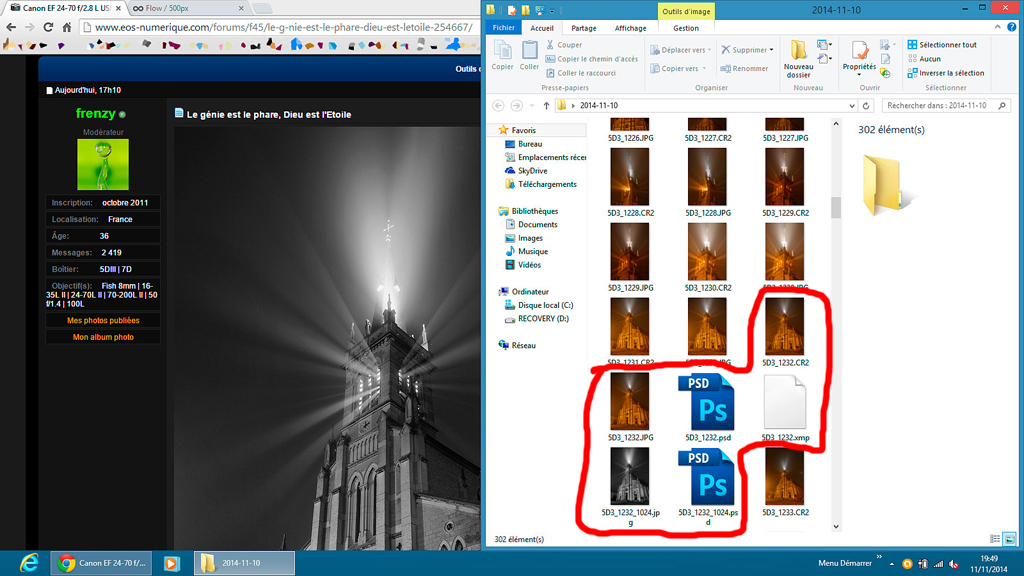Click the Mes photos publiées link
This screenshot has width=1024, height=576.
pyautogui.click(x=103, y=321)
